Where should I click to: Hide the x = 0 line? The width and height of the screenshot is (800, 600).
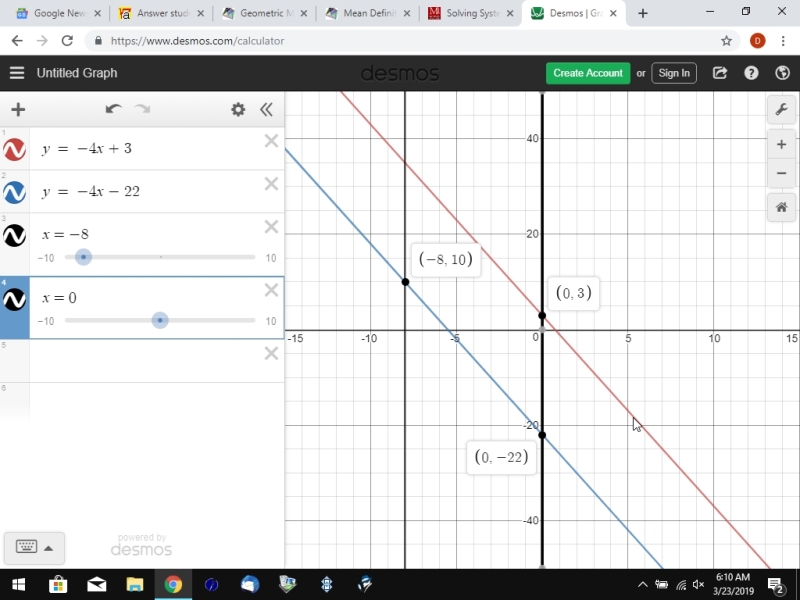click(14, 299)
